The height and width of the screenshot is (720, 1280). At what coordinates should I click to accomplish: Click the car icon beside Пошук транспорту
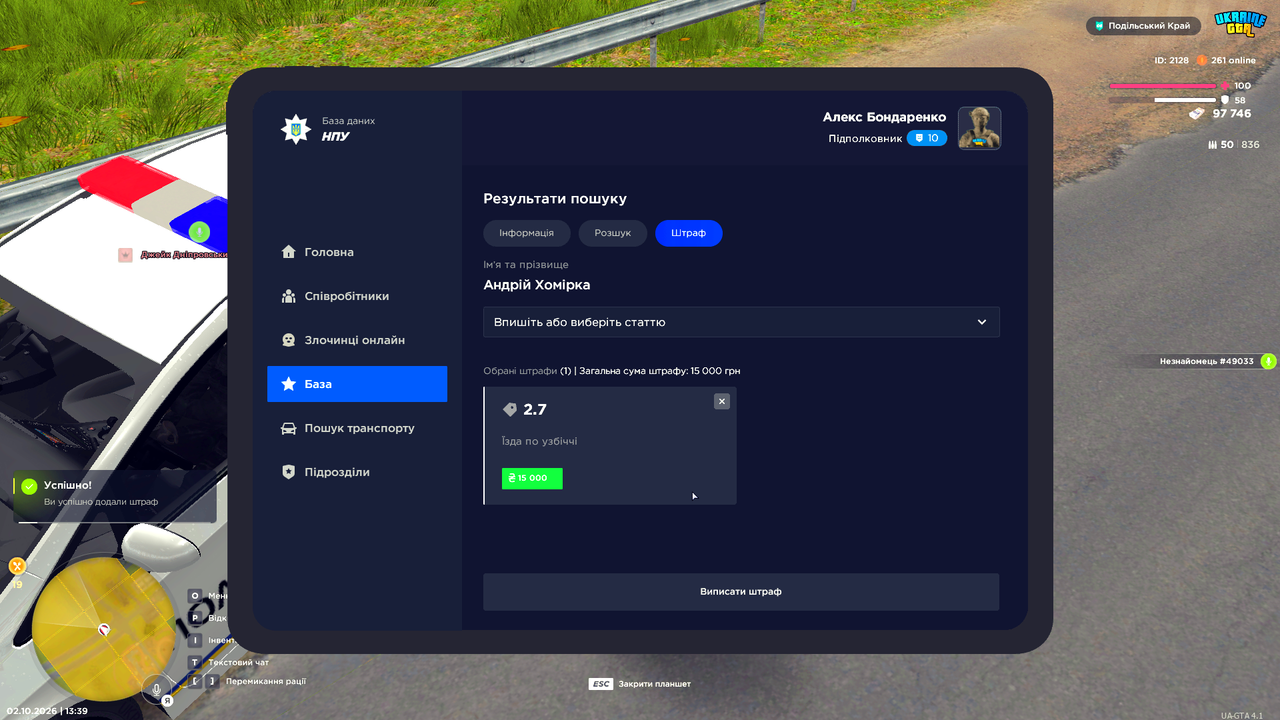(x=289, y=428)
